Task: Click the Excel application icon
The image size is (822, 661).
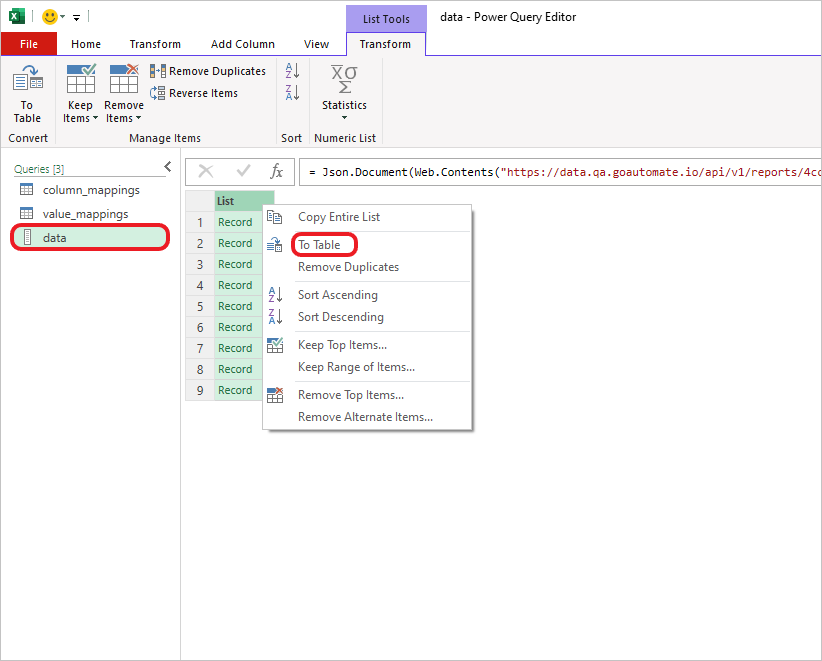Action: click(17, 16)
